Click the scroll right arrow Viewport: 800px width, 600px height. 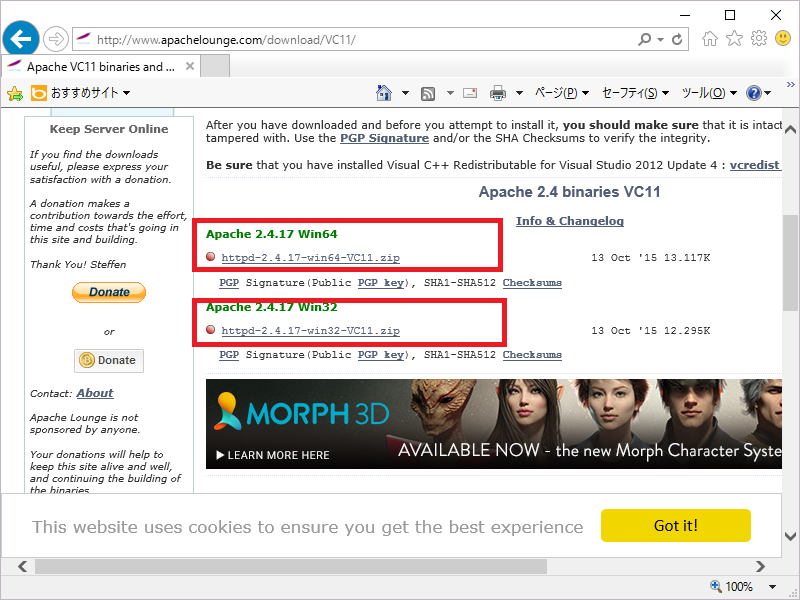click(x=760, y=566)
